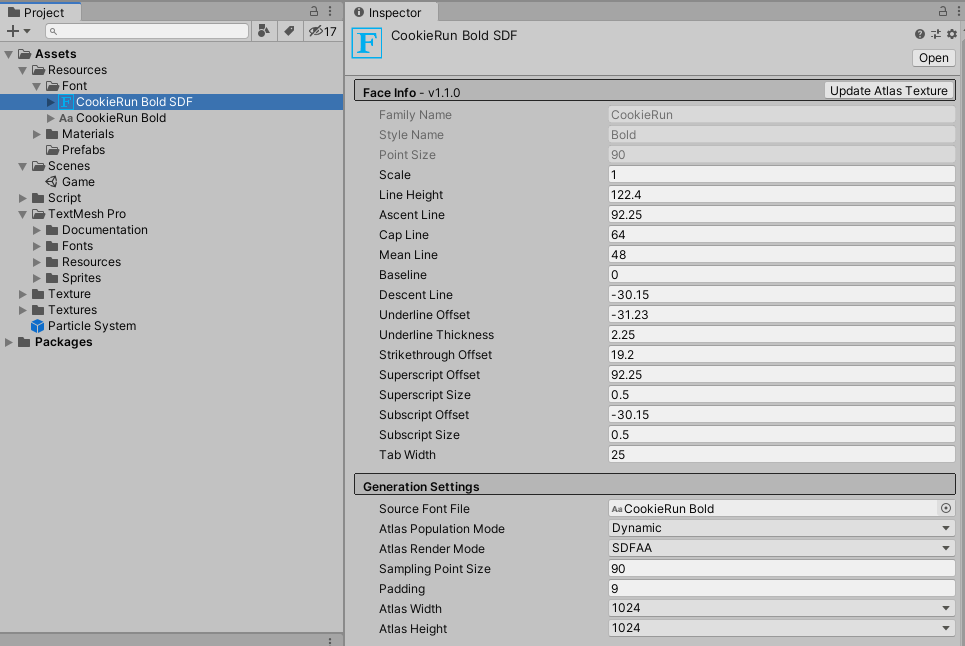The width and height of the screenshot is (965, 646).
Task: Click the Open button
Action: [x=934, y=58]
